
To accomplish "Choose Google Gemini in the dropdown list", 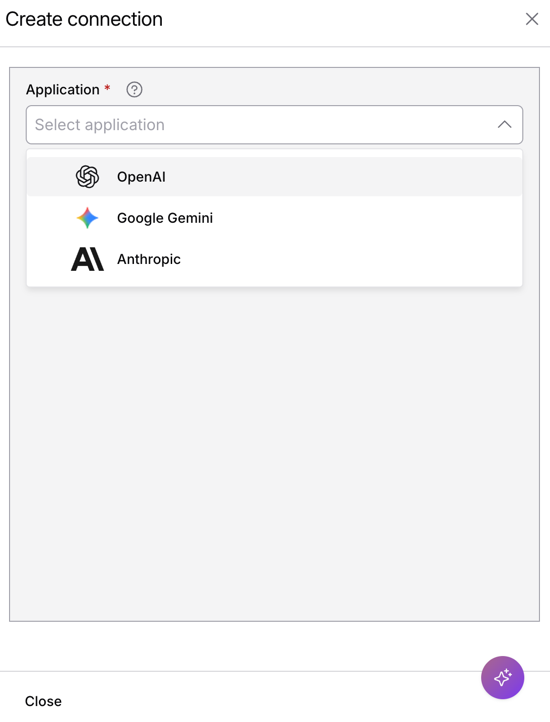I will 274,218.
